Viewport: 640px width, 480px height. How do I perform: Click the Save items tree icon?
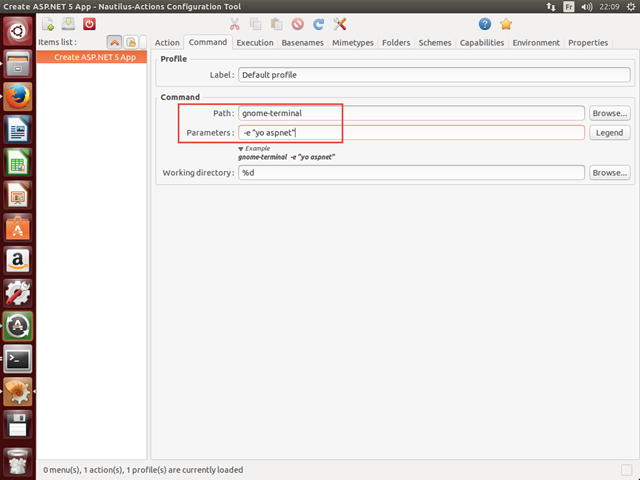(68, 24)
